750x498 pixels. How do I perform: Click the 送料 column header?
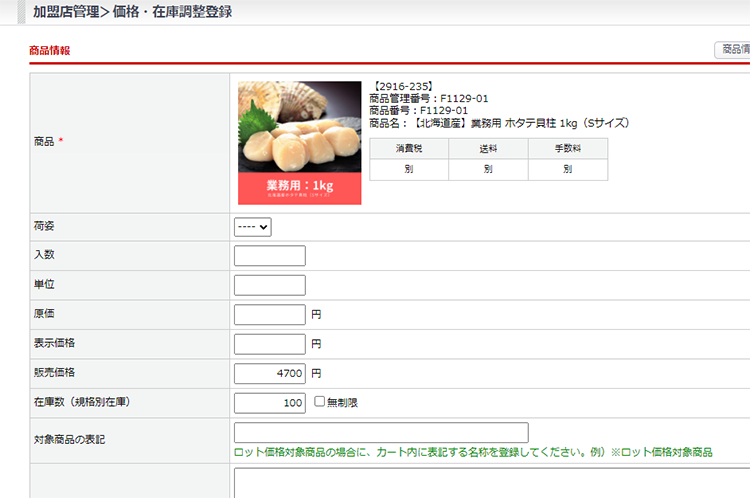pyautogui.click(x=488, y=148)
